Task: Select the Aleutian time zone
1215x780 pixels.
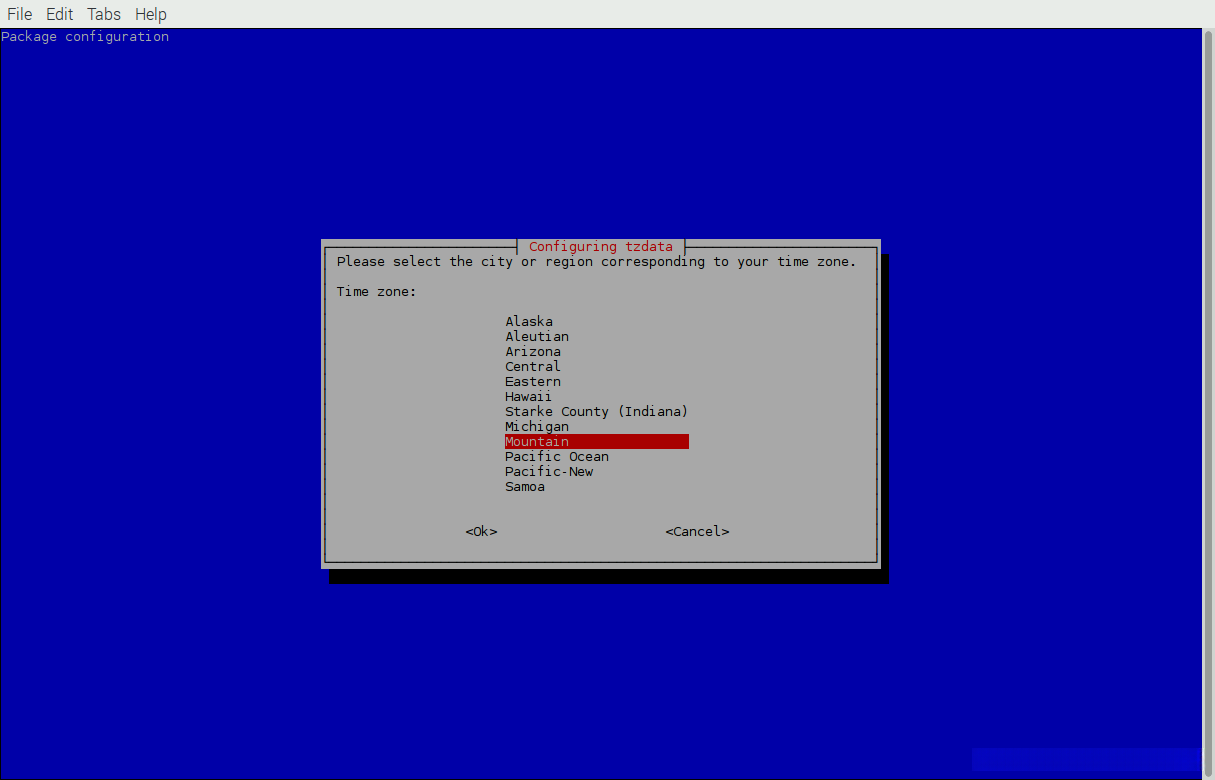Action: pos(537,337)
